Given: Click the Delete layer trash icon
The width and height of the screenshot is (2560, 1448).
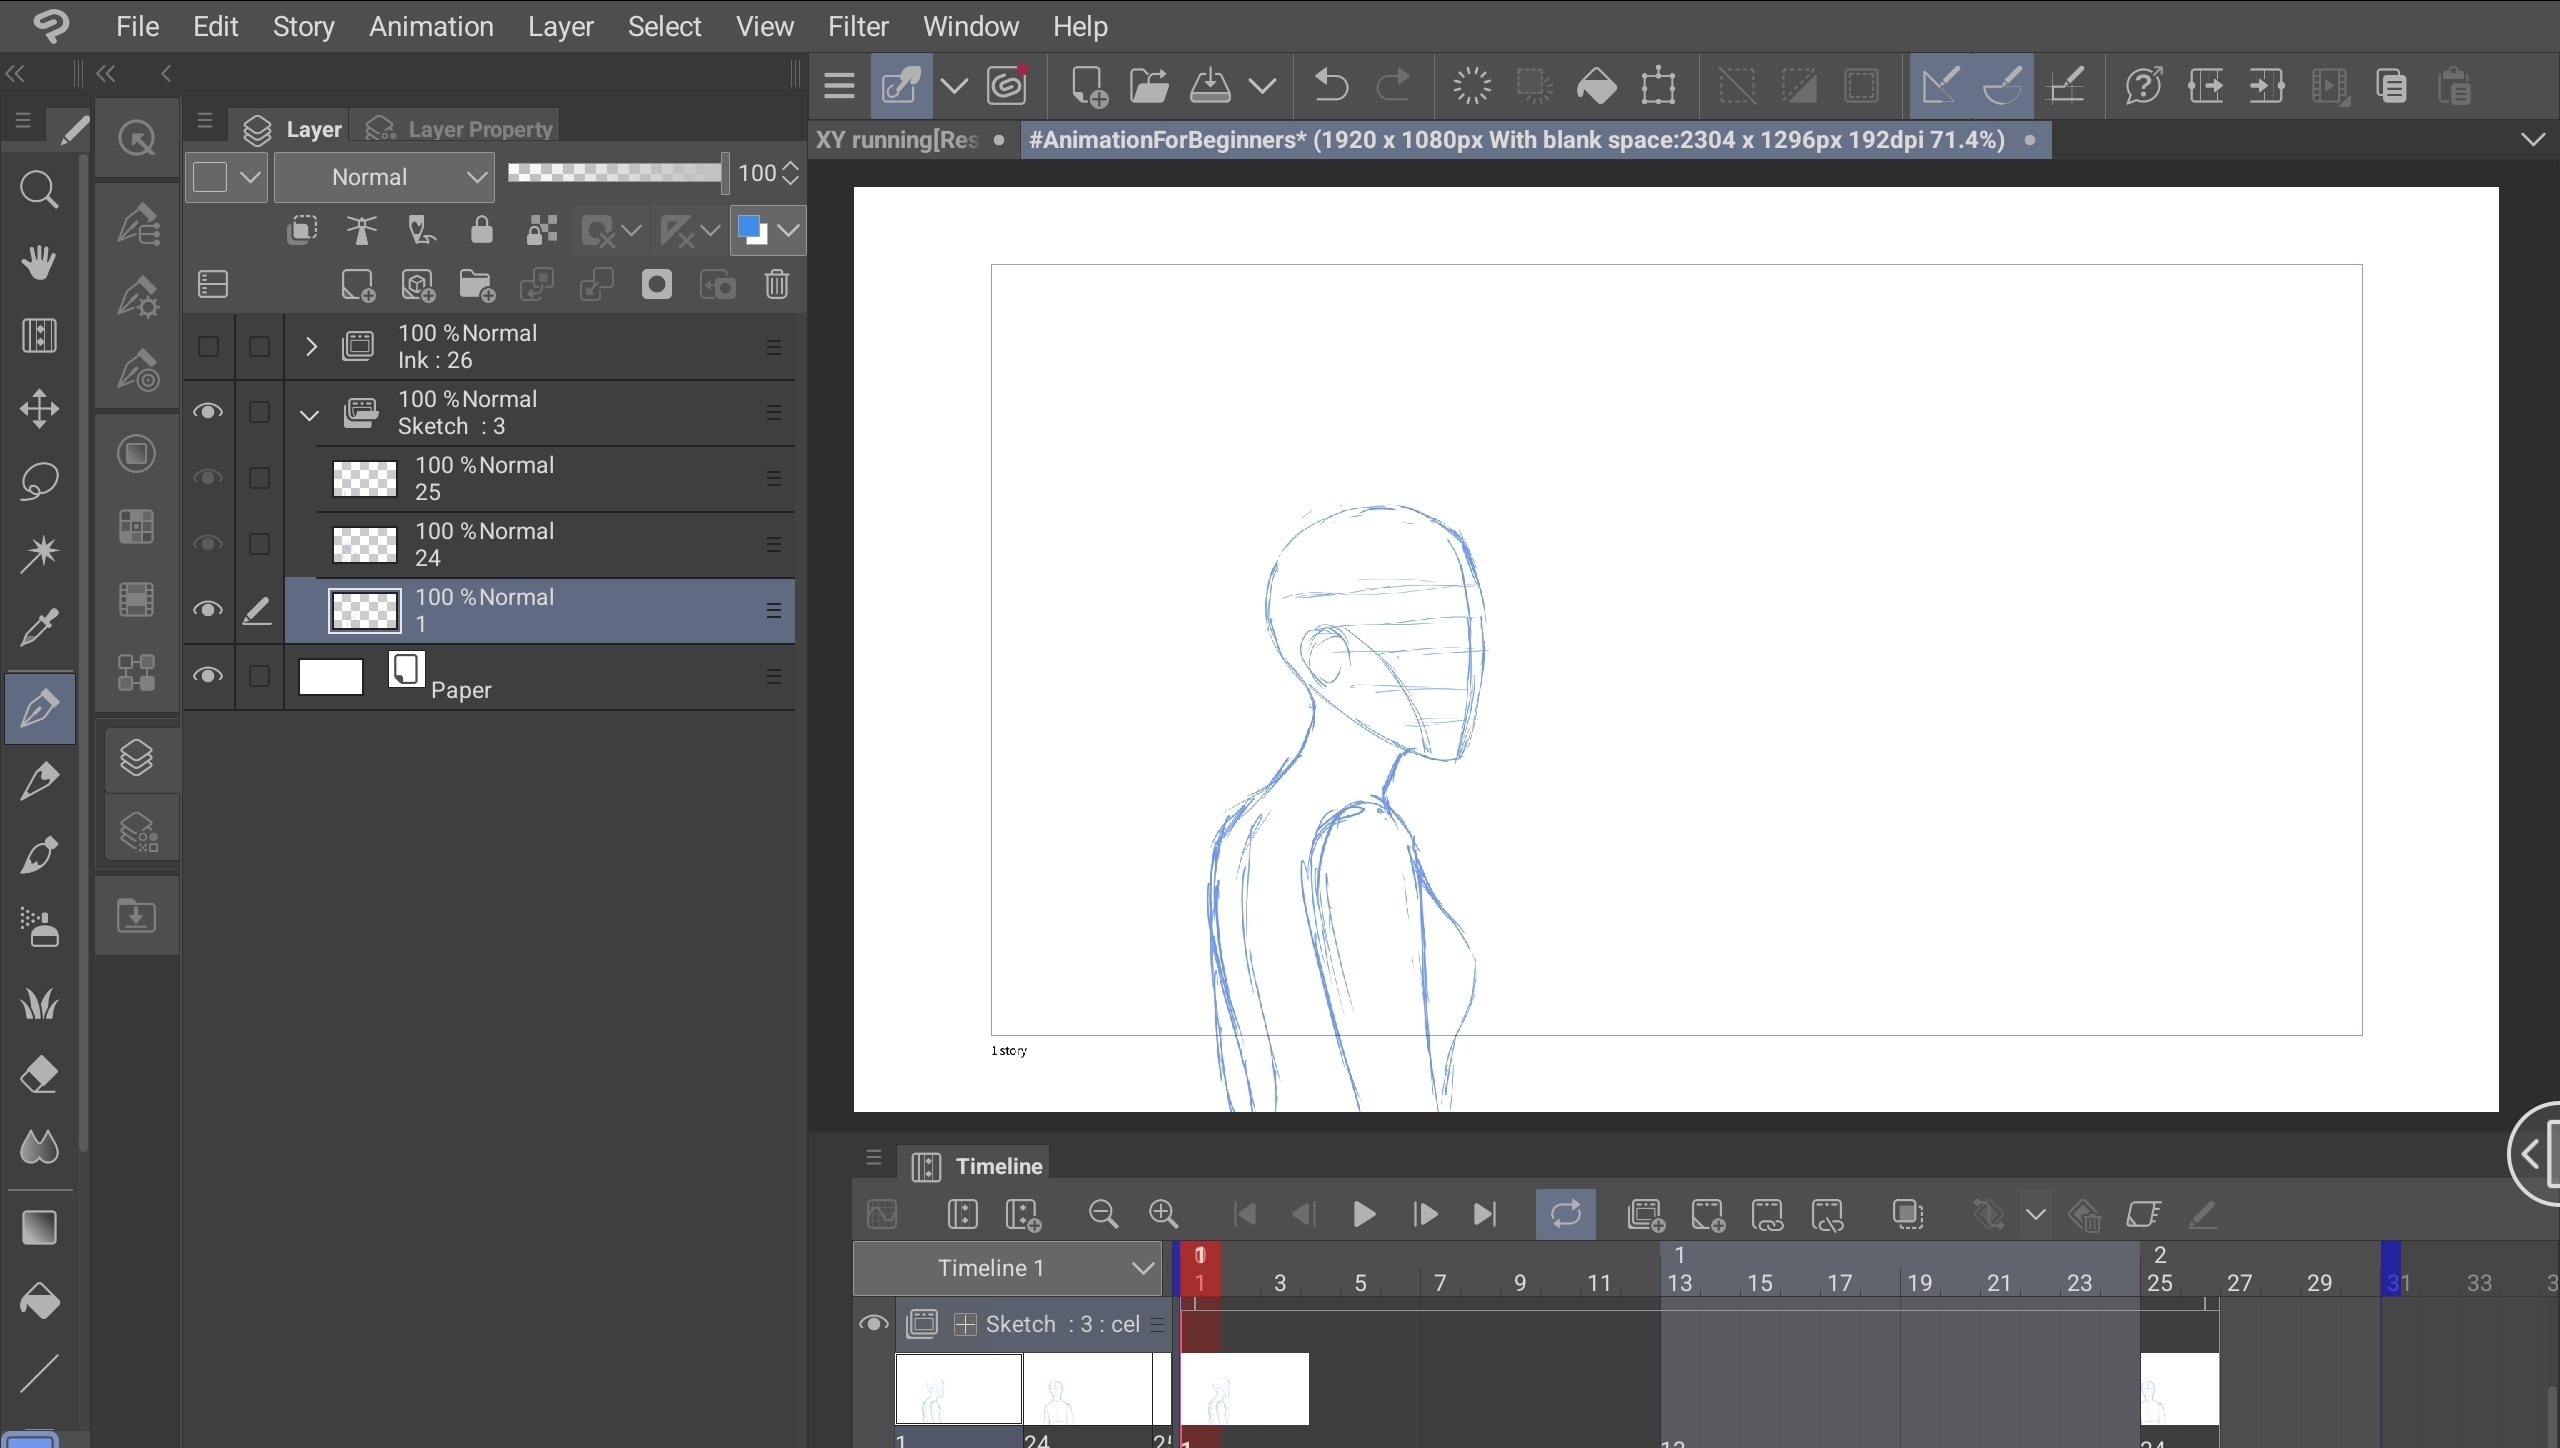Looking at the screenshot, I should coord(777,285).
